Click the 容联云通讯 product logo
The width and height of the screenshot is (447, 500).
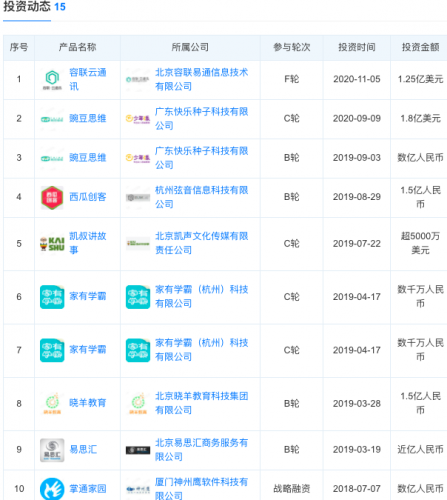[x=52, y=79]
